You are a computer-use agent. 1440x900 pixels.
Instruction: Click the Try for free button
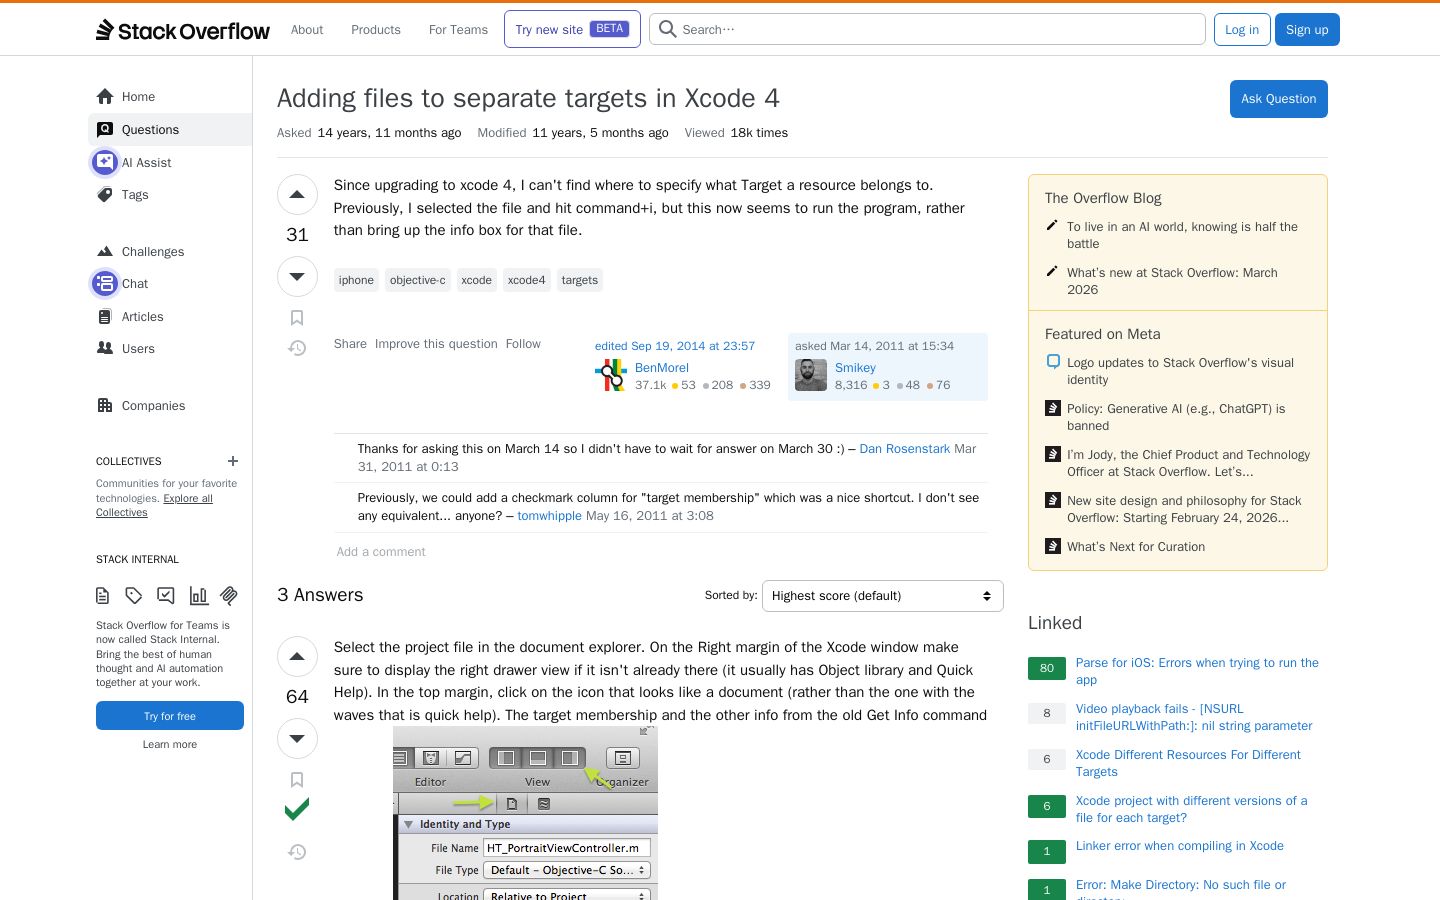(170, 716)
